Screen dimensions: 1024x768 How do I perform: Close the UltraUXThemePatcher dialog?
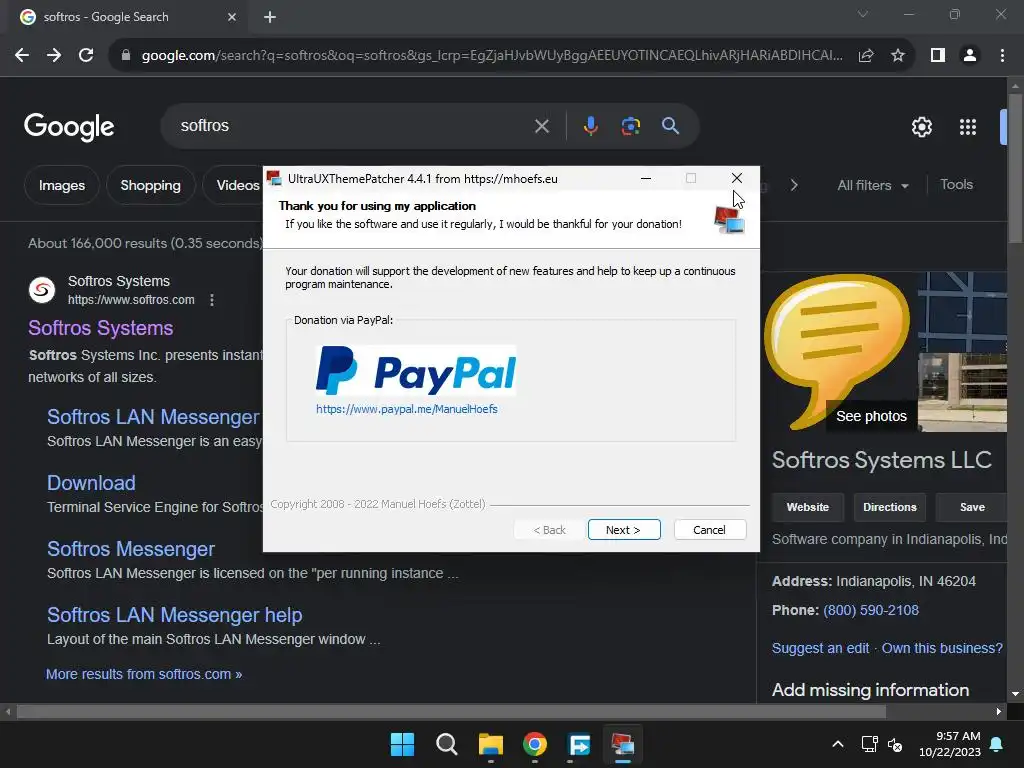pos(737,178)
